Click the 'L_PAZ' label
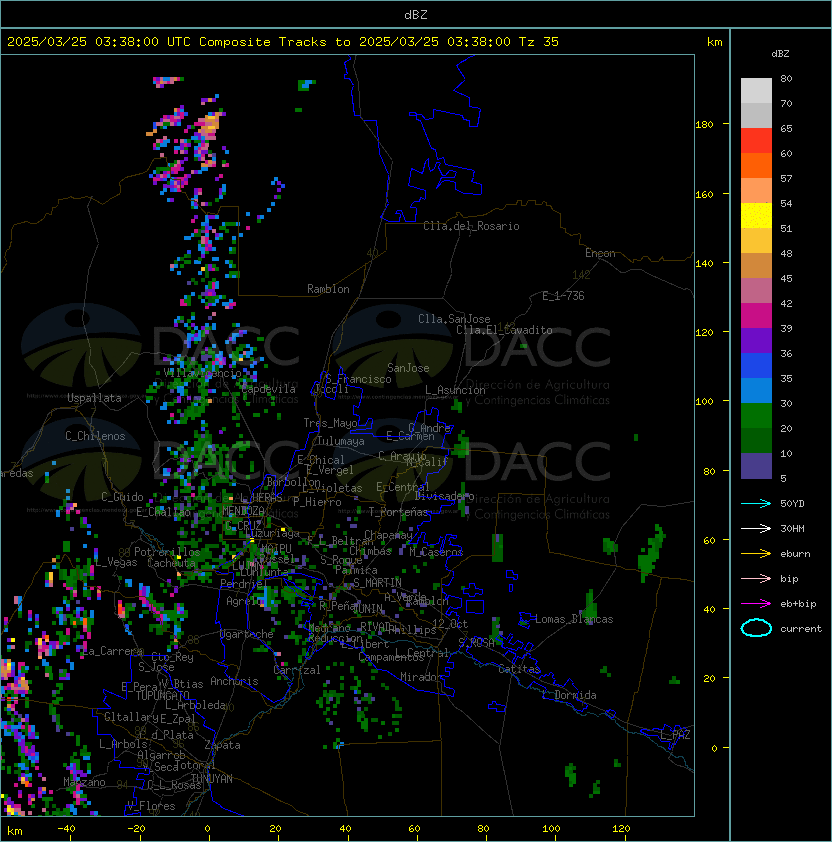Screen dimensions: 832x842 point(675,735)
